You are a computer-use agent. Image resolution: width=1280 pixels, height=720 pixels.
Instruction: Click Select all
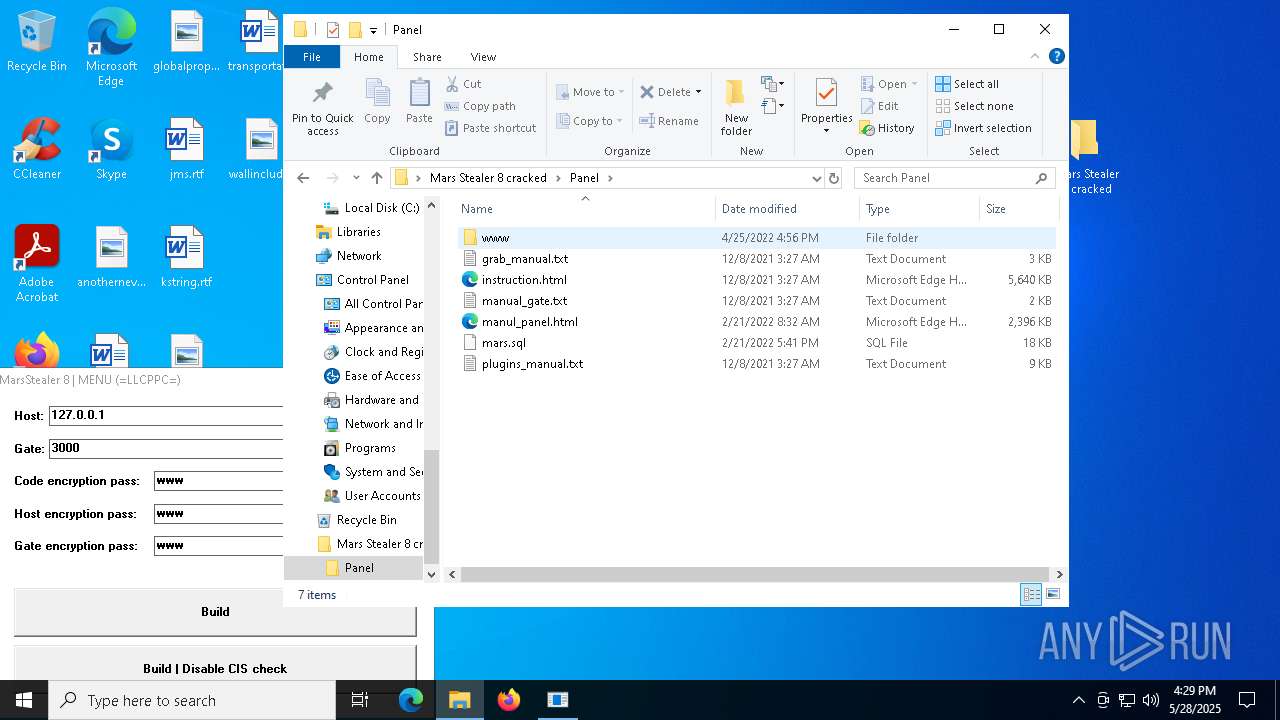[x=967, y=84]
